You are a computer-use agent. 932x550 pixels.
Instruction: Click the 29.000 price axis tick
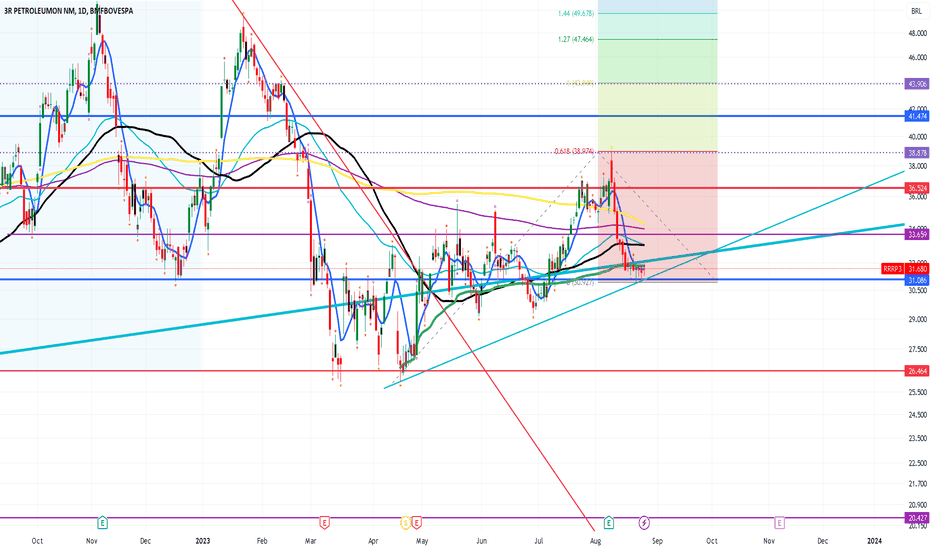pyautogui.click(x=917, y=320)
